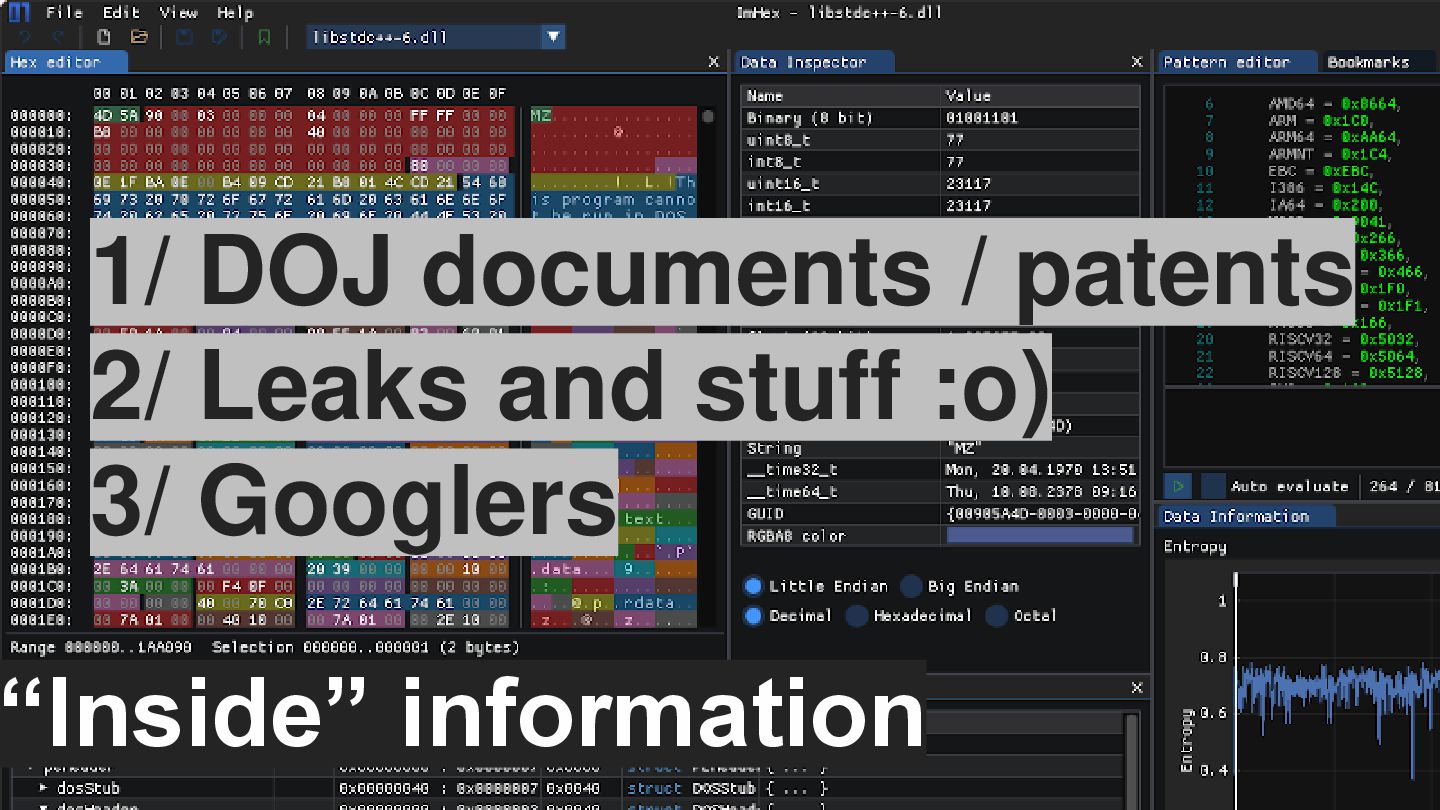Select Decimal number format

(x=753, y=616)
